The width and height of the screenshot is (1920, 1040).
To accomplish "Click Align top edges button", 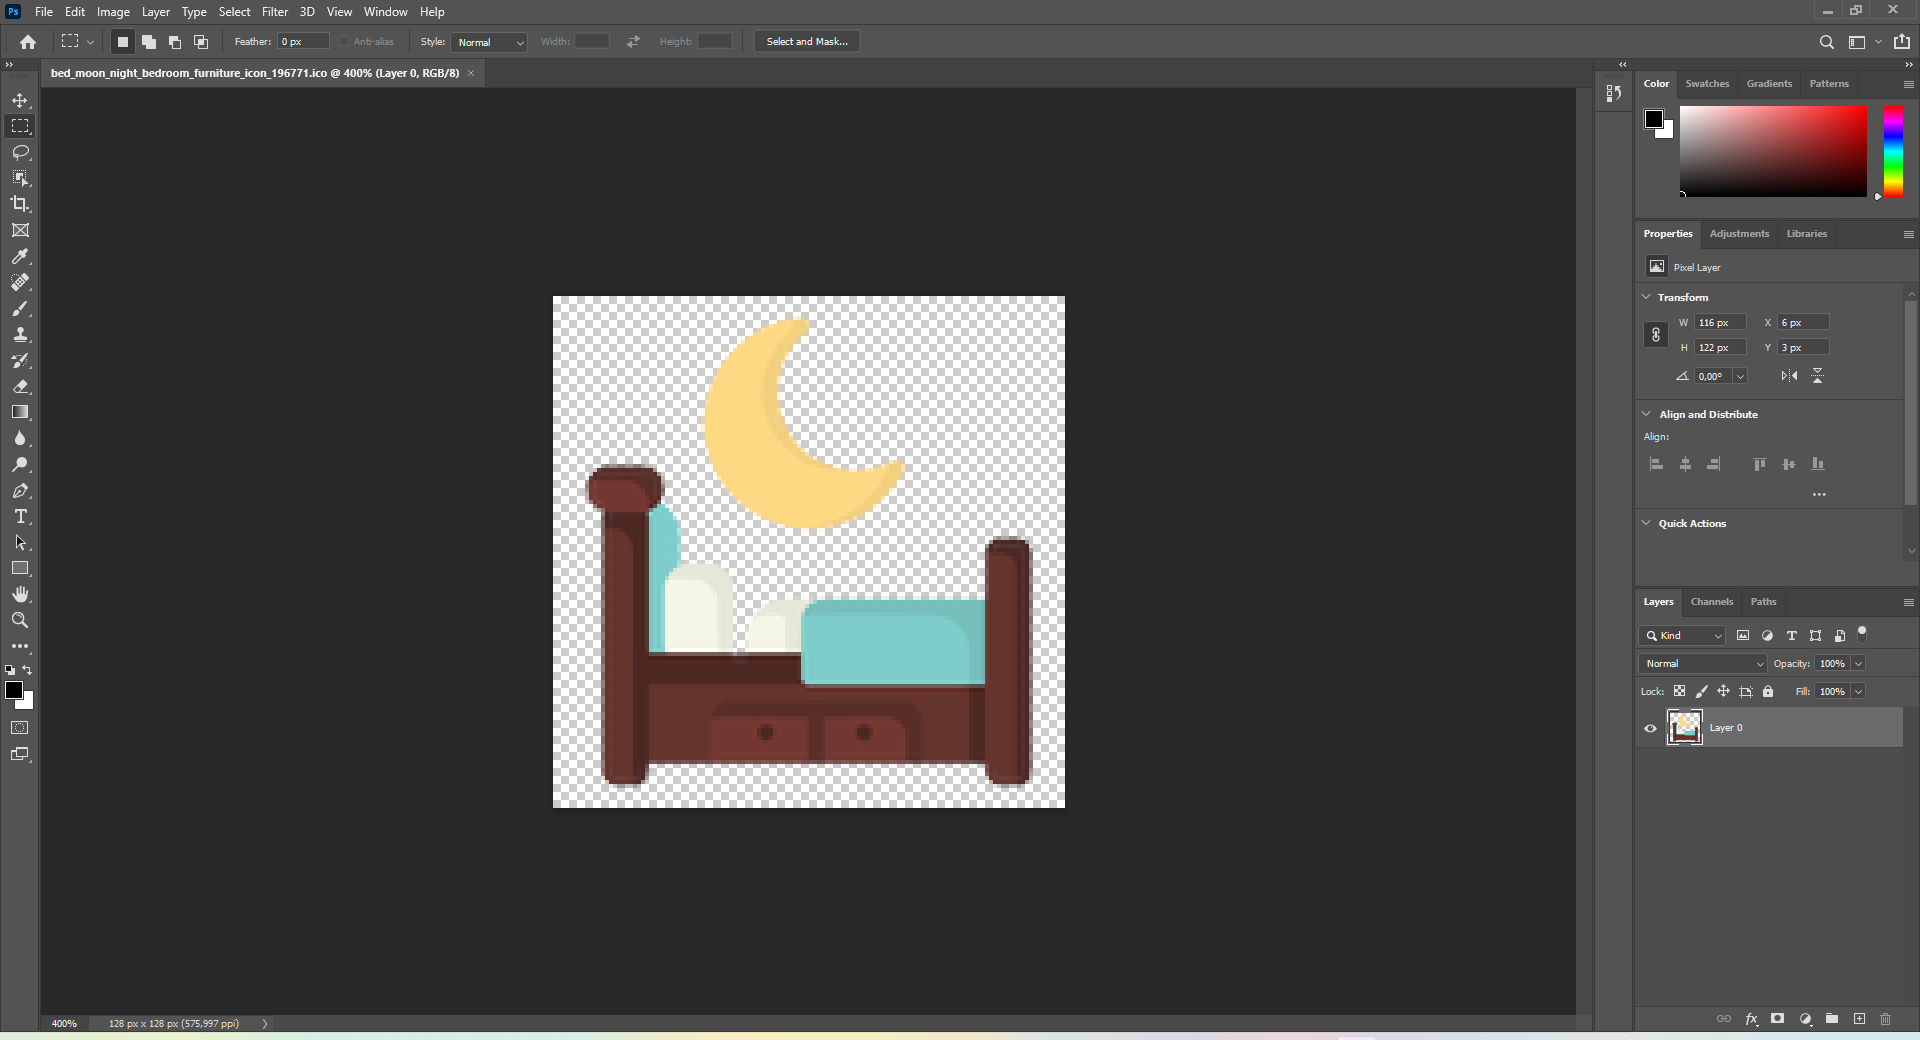I will (1759, 464).
